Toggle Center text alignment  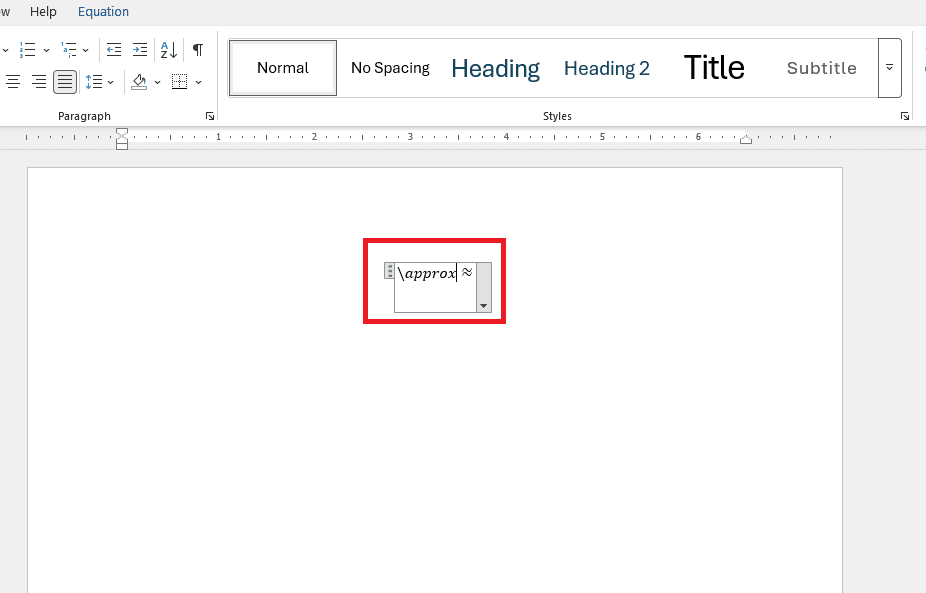click(13, 82)
